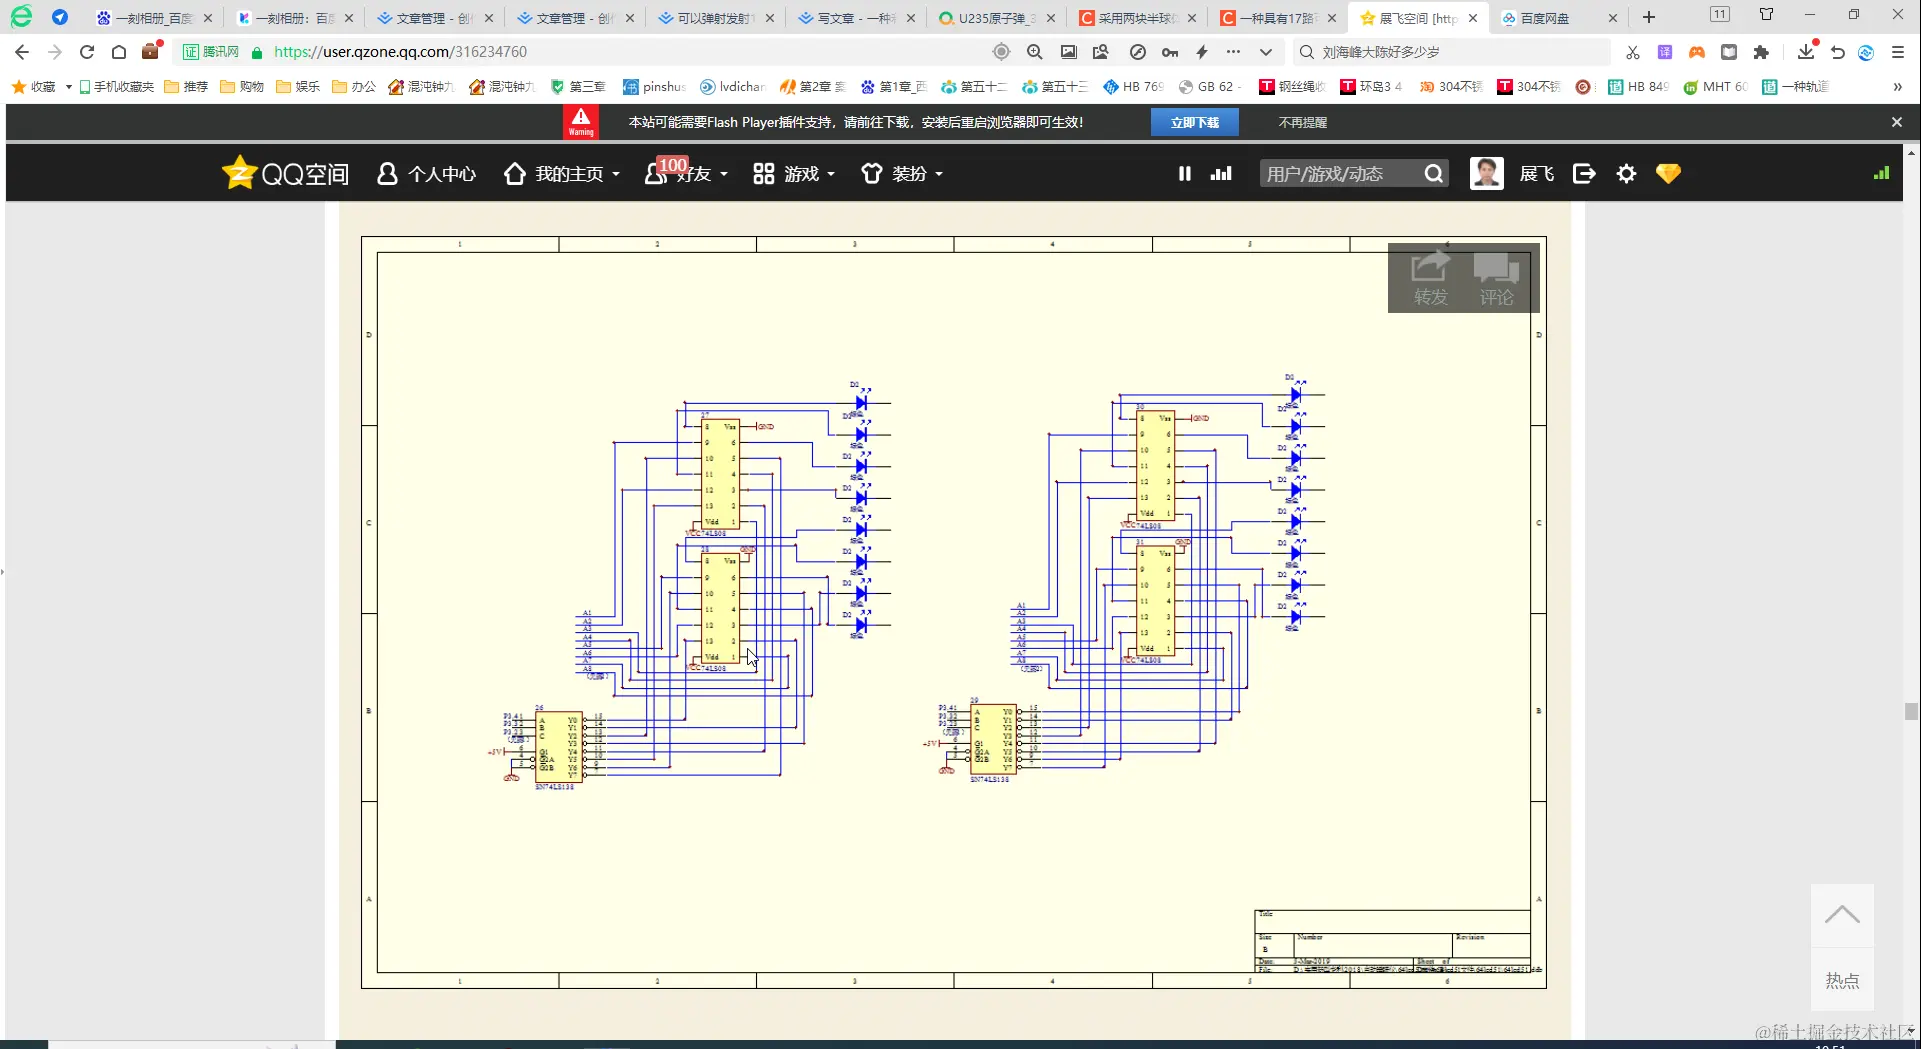Image resolution: width=1921 pixels, height=1049 pixels.
Task: Click the page zoom magnifier icon
Action: coord(1035,52)
